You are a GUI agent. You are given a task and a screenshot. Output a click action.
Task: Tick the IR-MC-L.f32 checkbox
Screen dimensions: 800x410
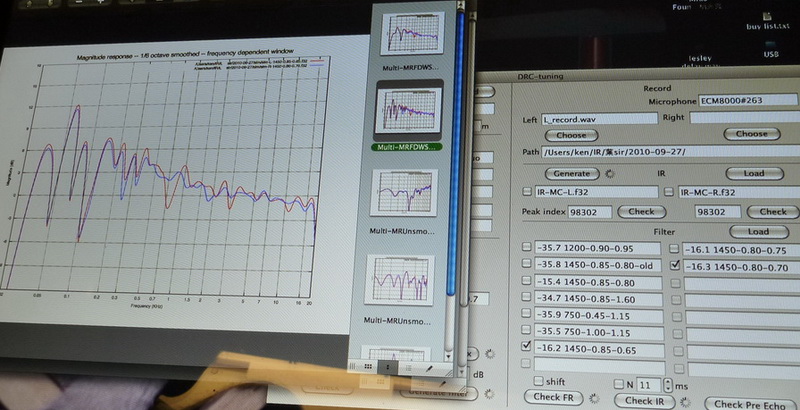(x=527, y=191)
